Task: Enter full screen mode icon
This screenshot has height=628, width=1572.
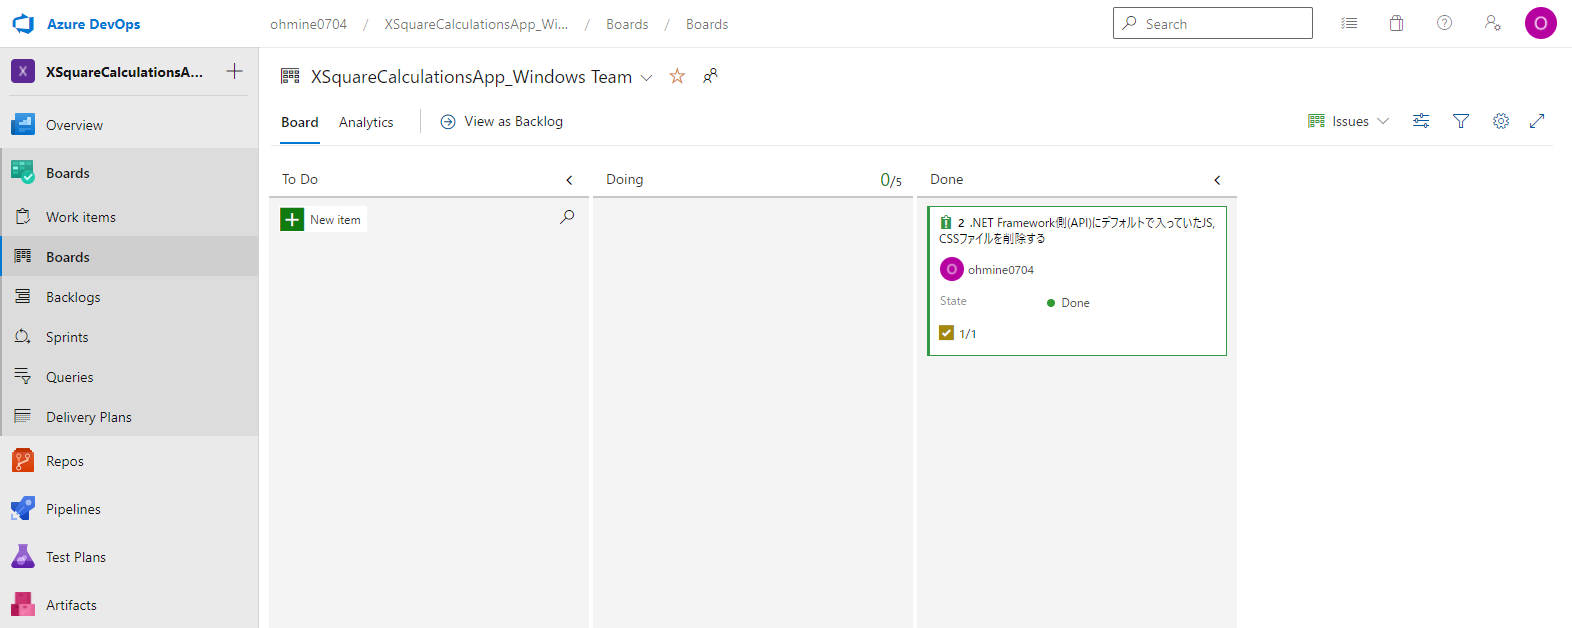Action: (x=1537, y=121)
